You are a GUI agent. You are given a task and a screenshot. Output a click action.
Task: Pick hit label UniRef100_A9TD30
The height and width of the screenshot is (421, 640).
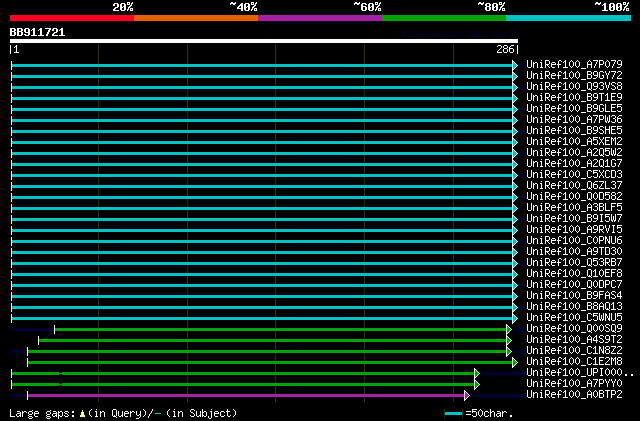[574, 252]
